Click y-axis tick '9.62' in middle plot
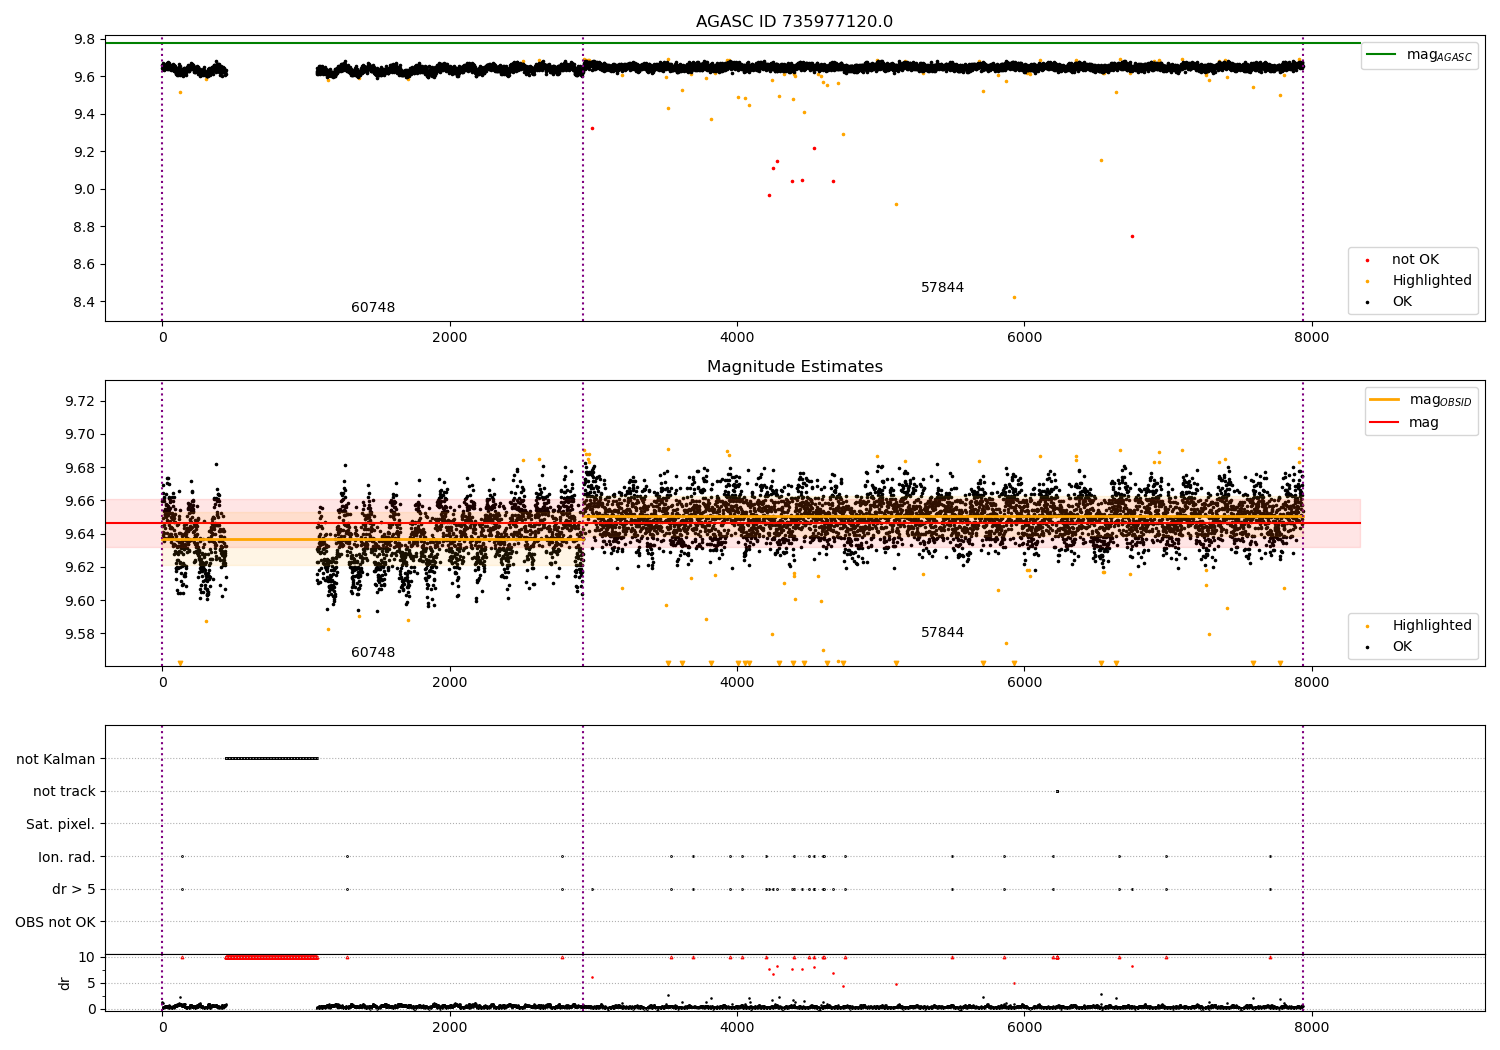 (x=80, y=568)
